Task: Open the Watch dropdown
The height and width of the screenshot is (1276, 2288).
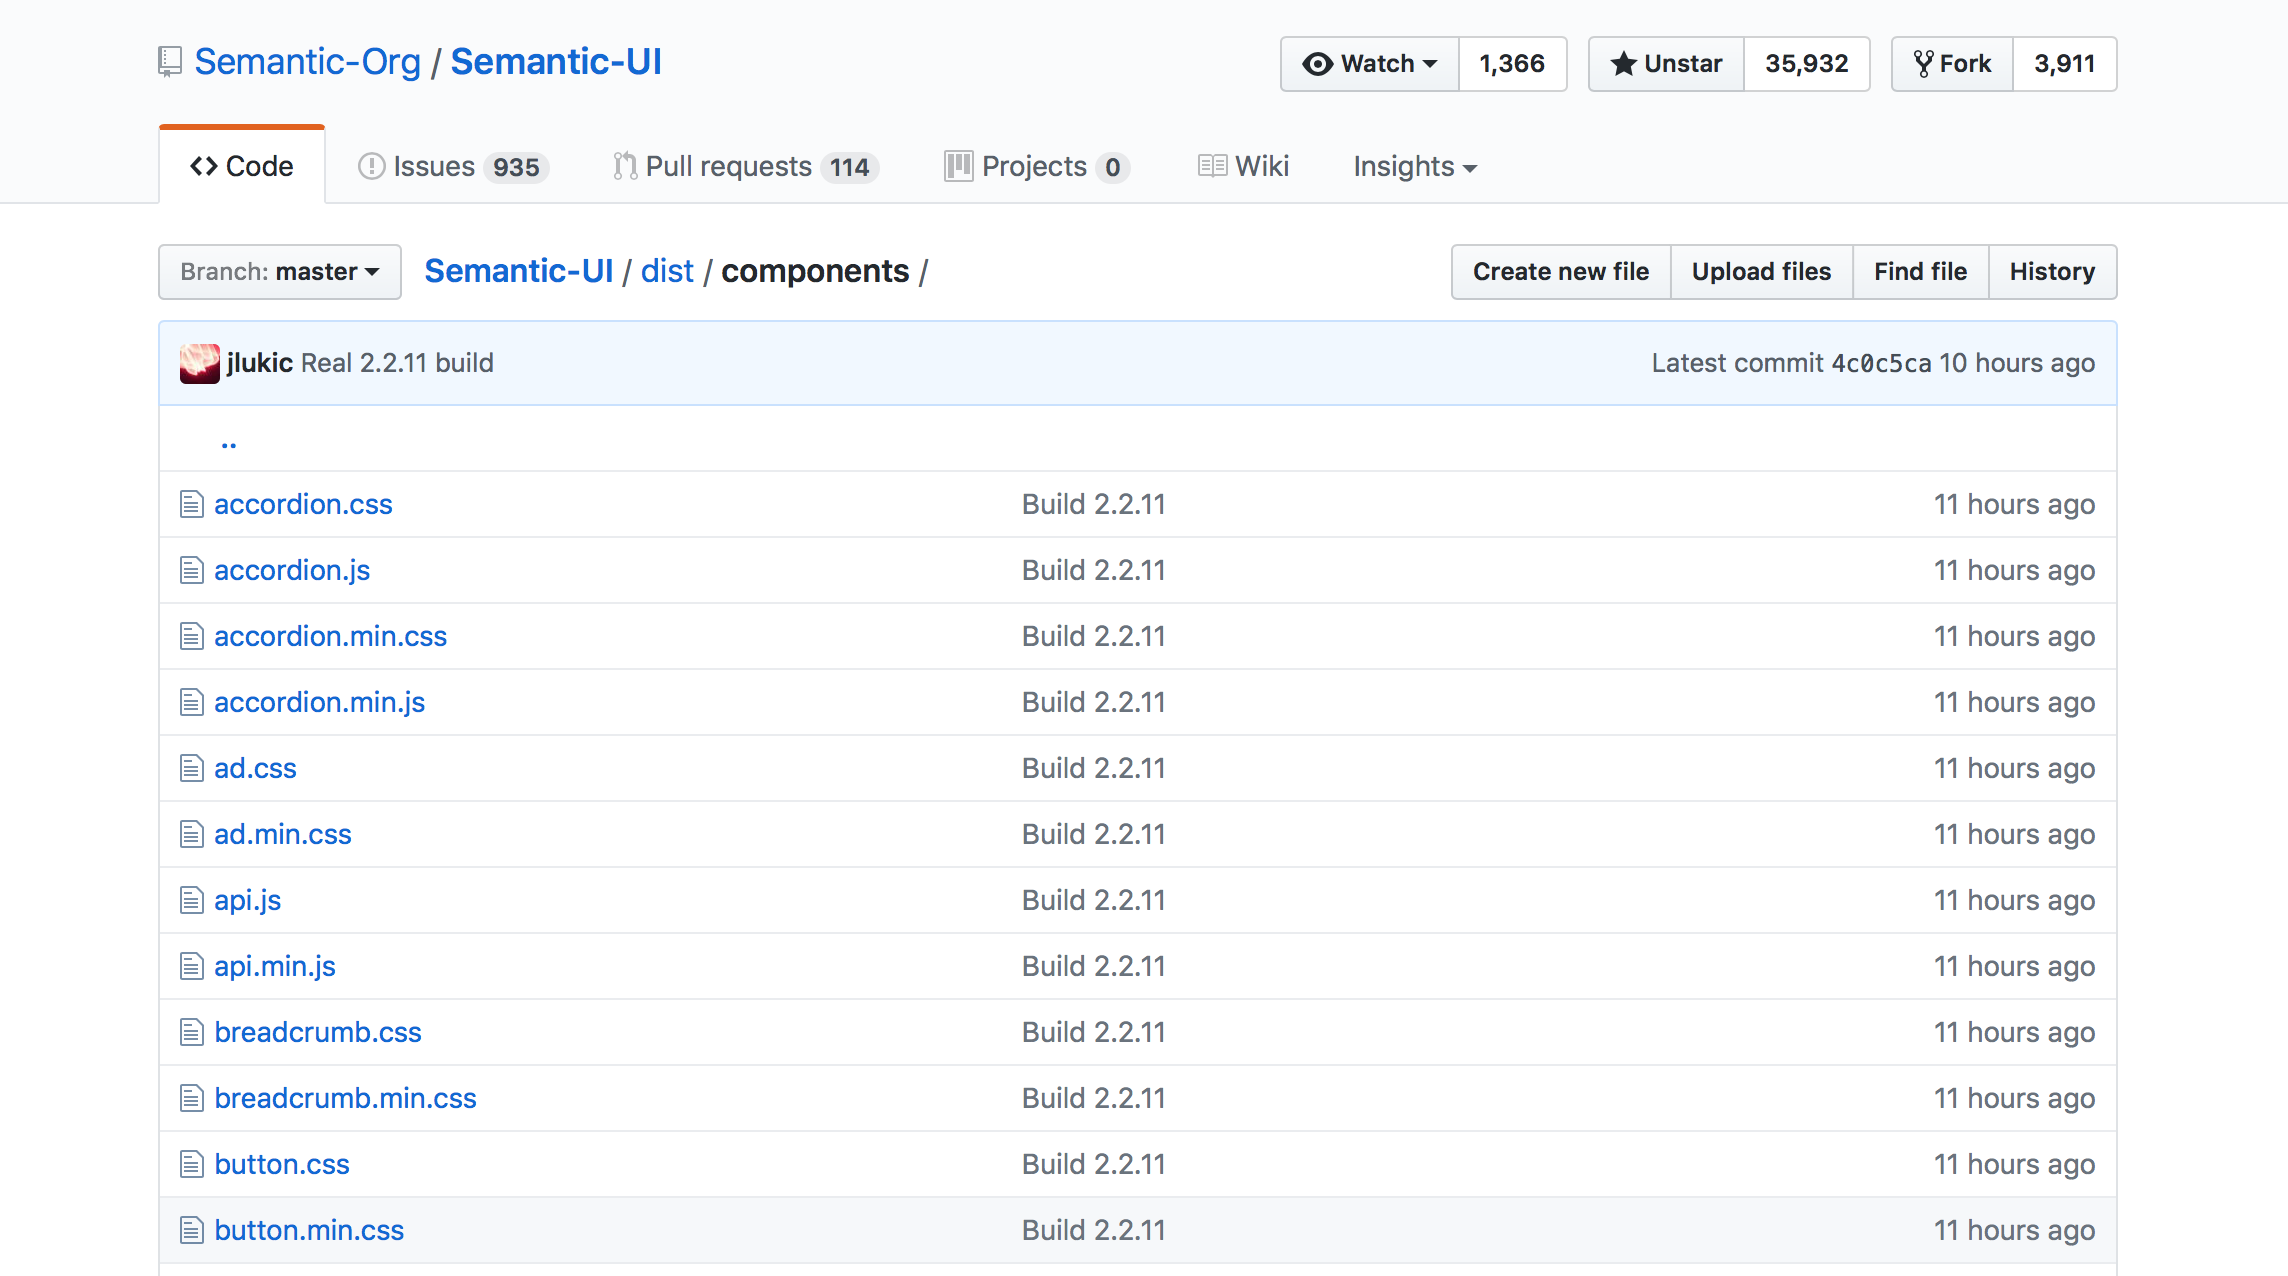Action: [1369, 64]
